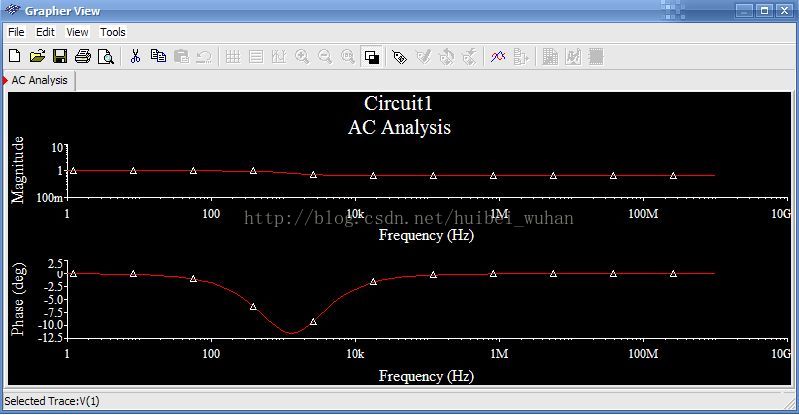Click the phase curve minimum dip
Screen dimensions: 799x415
292,333
